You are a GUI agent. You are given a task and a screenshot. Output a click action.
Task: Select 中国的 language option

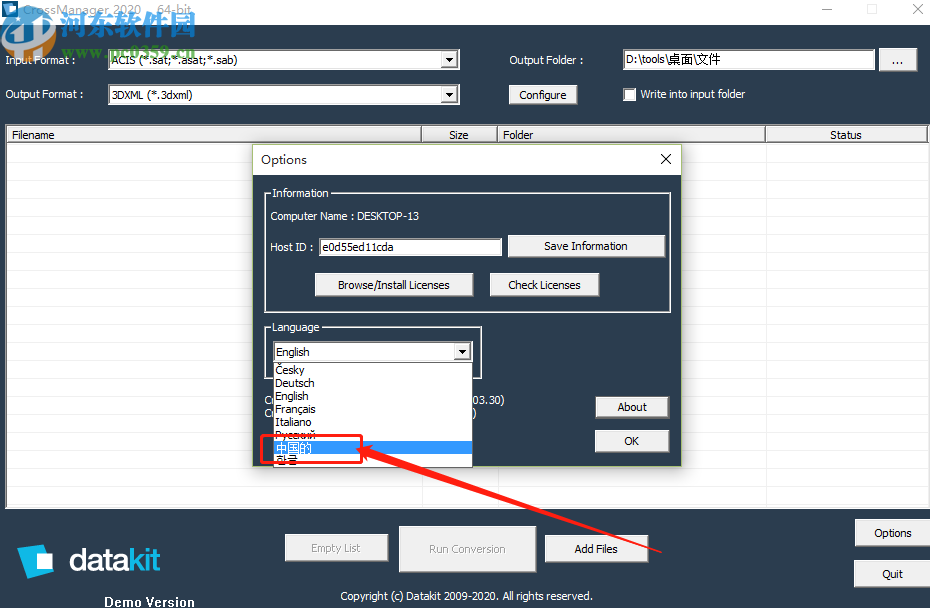tap(372, 448)
